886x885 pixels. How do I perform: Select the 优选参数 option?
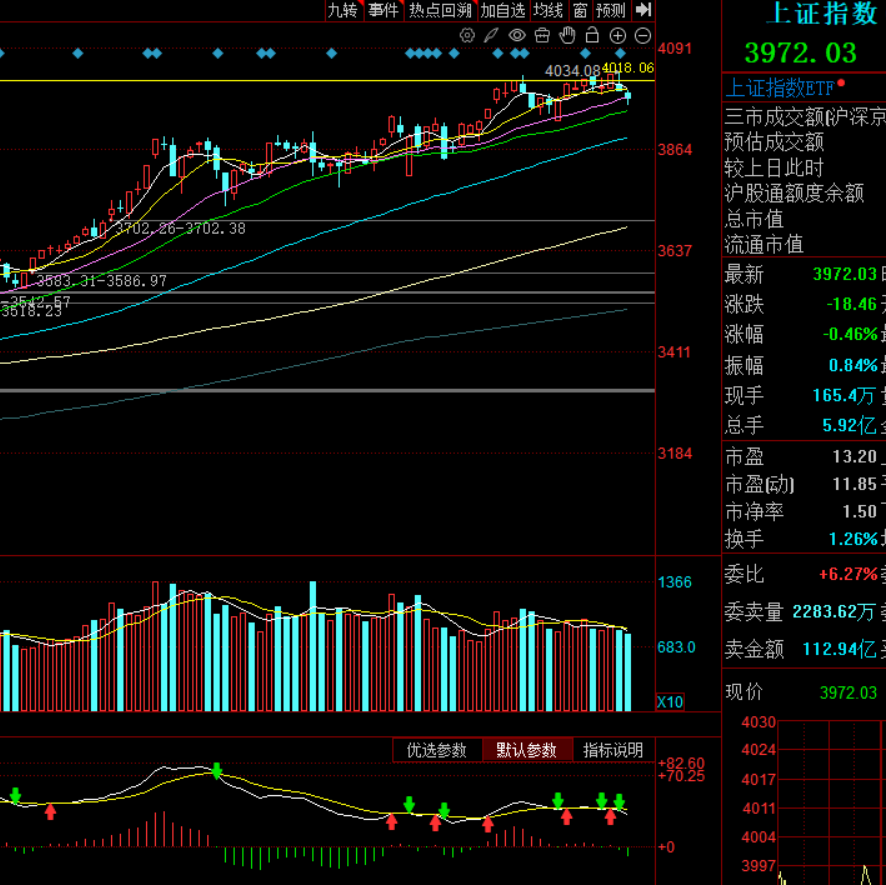(x=437, y=750)
